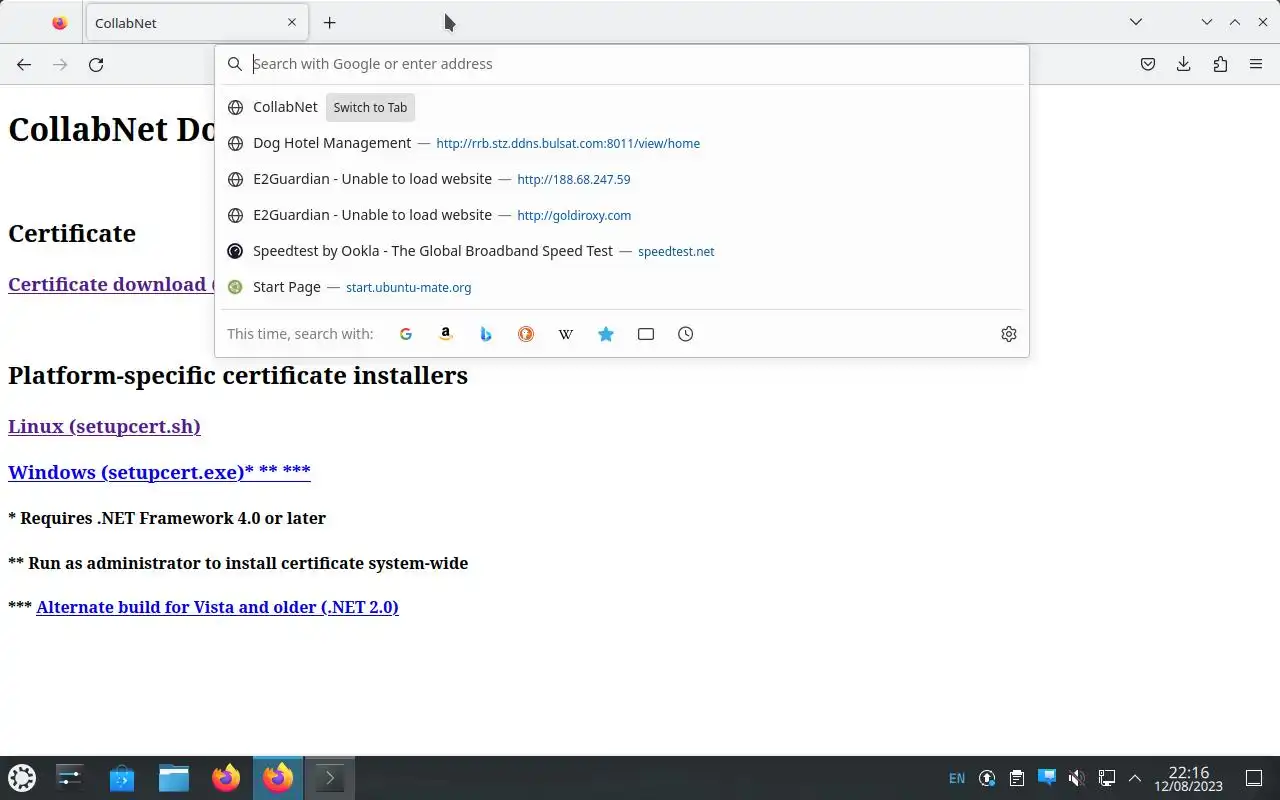Open the Extensions menu
The height and width of the screenshot is (800, 1280).
pos(1220,64)
